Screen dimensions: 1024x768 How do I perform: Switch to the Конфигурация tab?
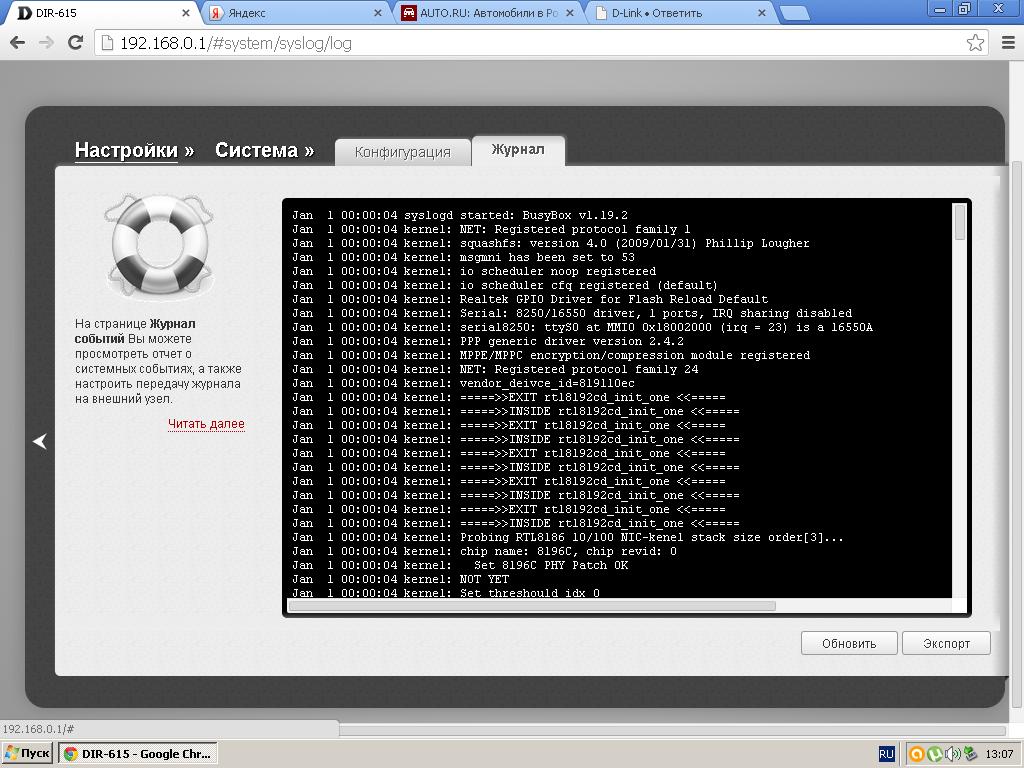tap(402, 152)
